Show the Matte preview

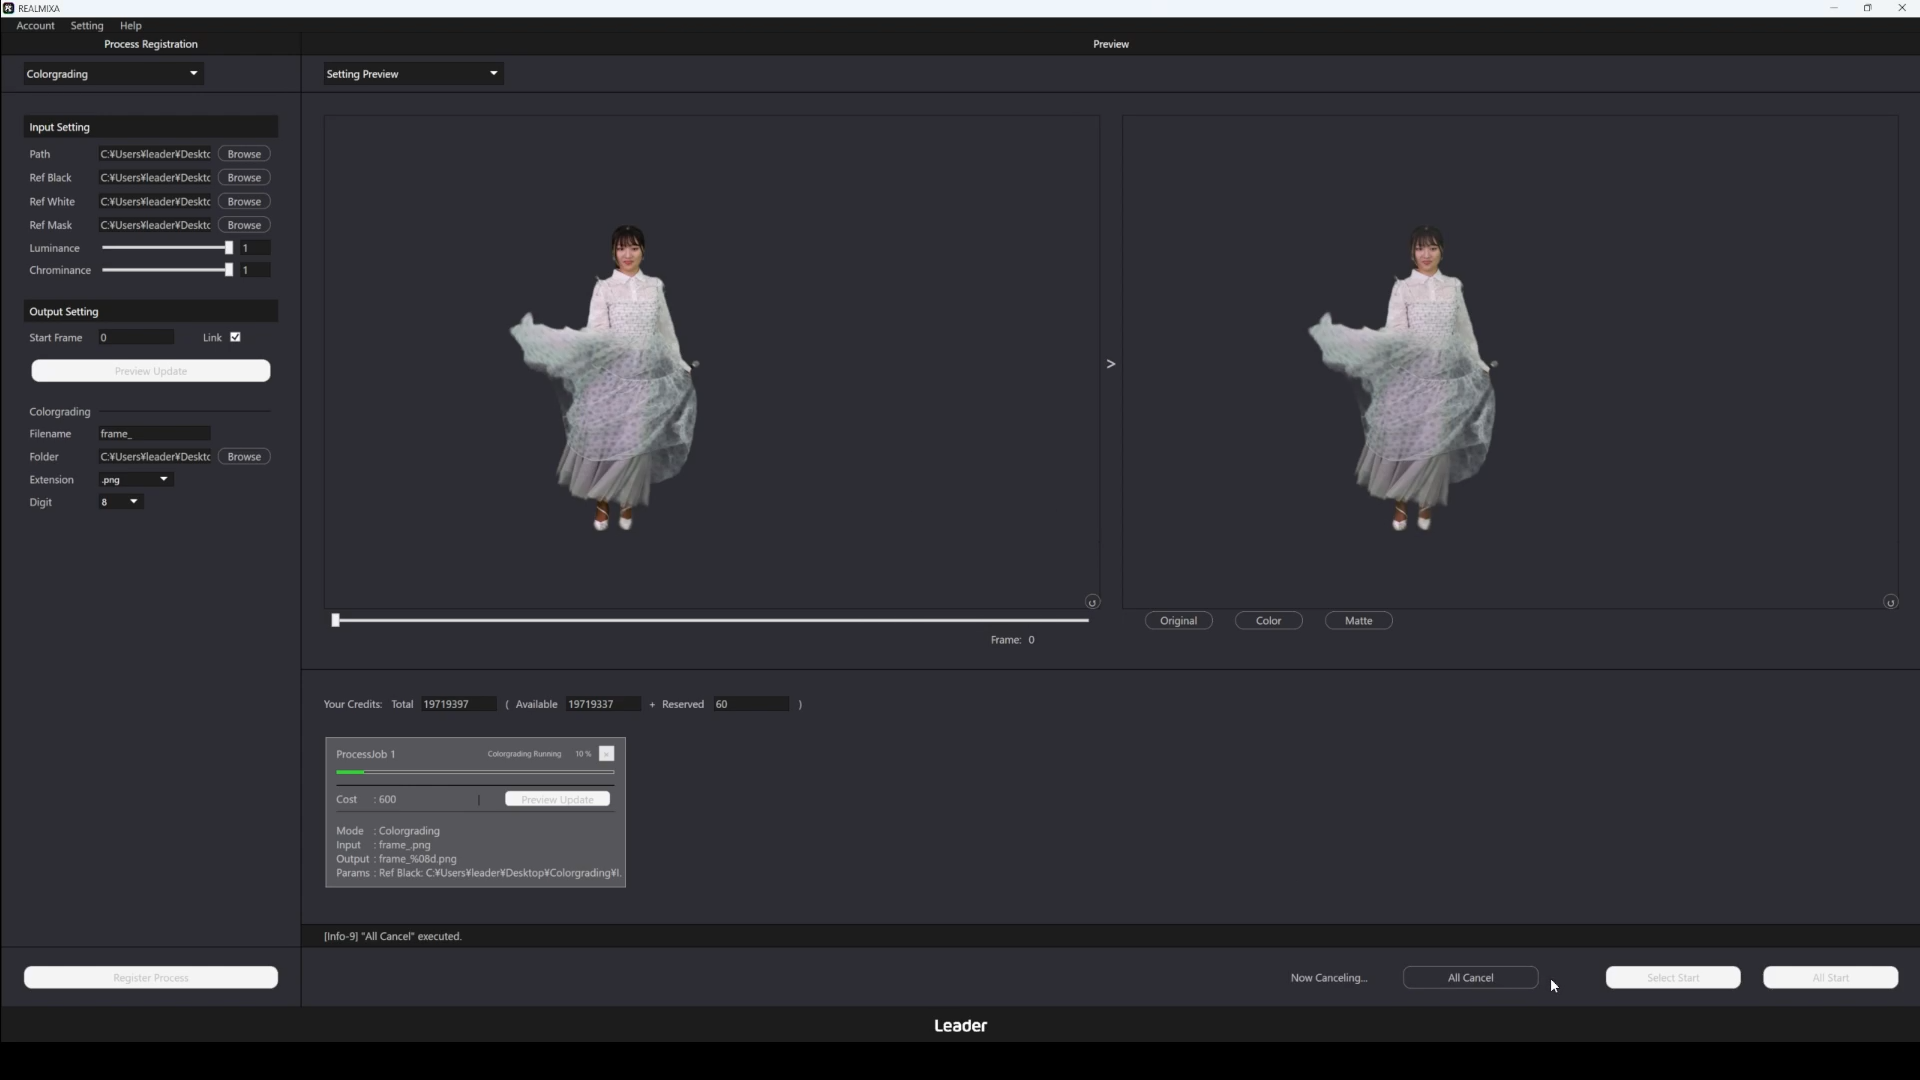(1359, 621)
